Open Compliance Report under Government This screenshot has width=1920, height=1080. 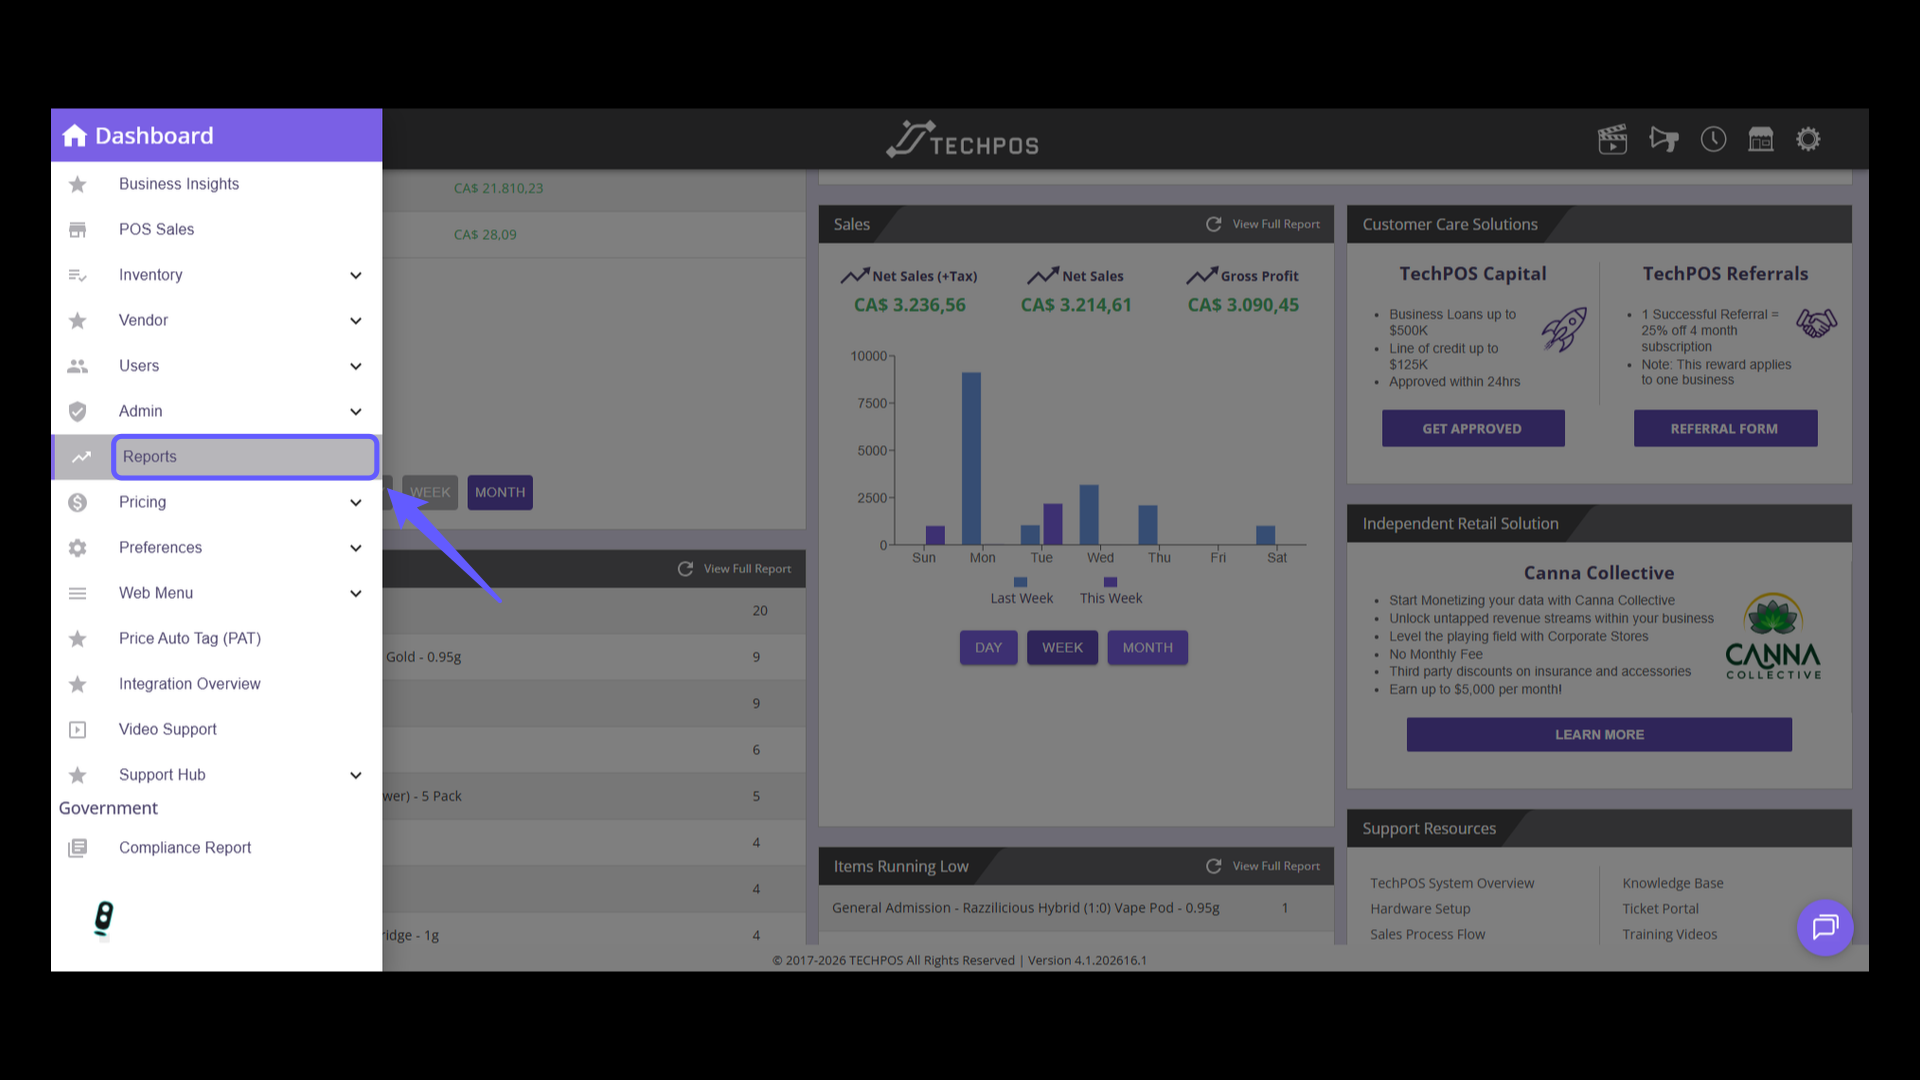[184, 847]
